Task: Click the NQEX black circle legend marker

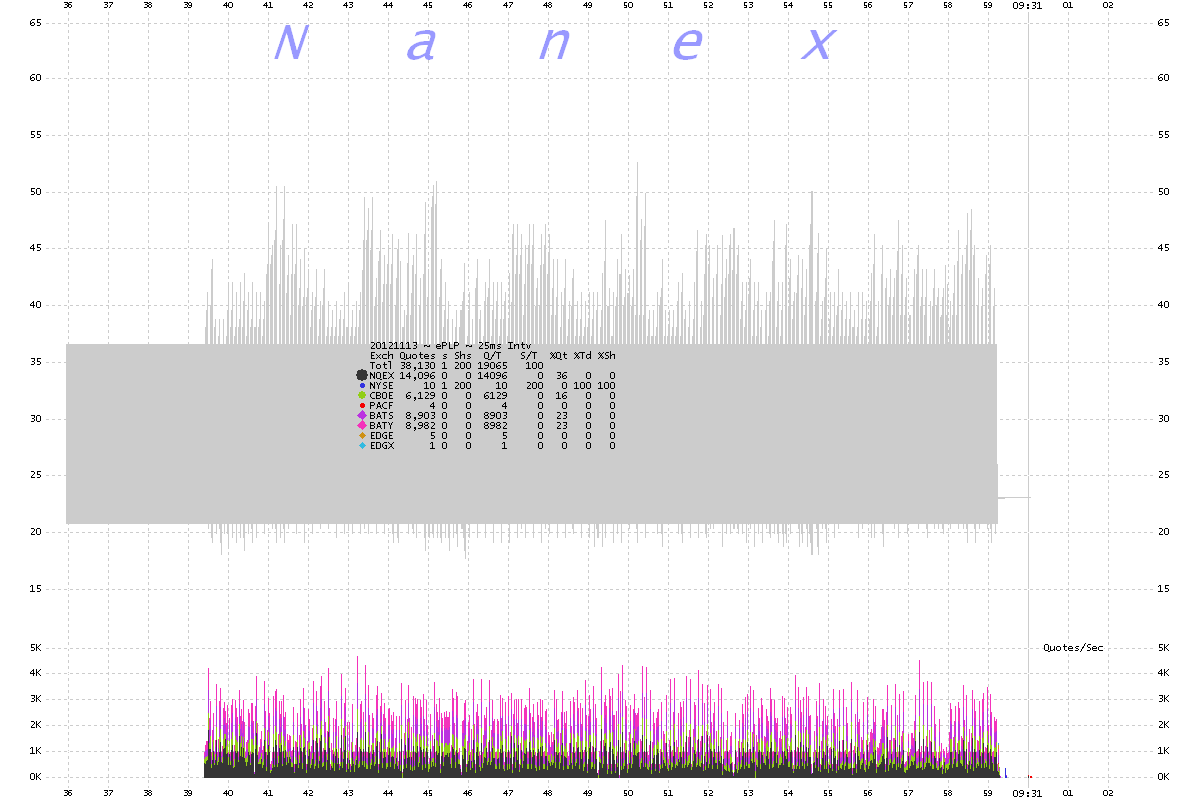Action: point(362,375)
